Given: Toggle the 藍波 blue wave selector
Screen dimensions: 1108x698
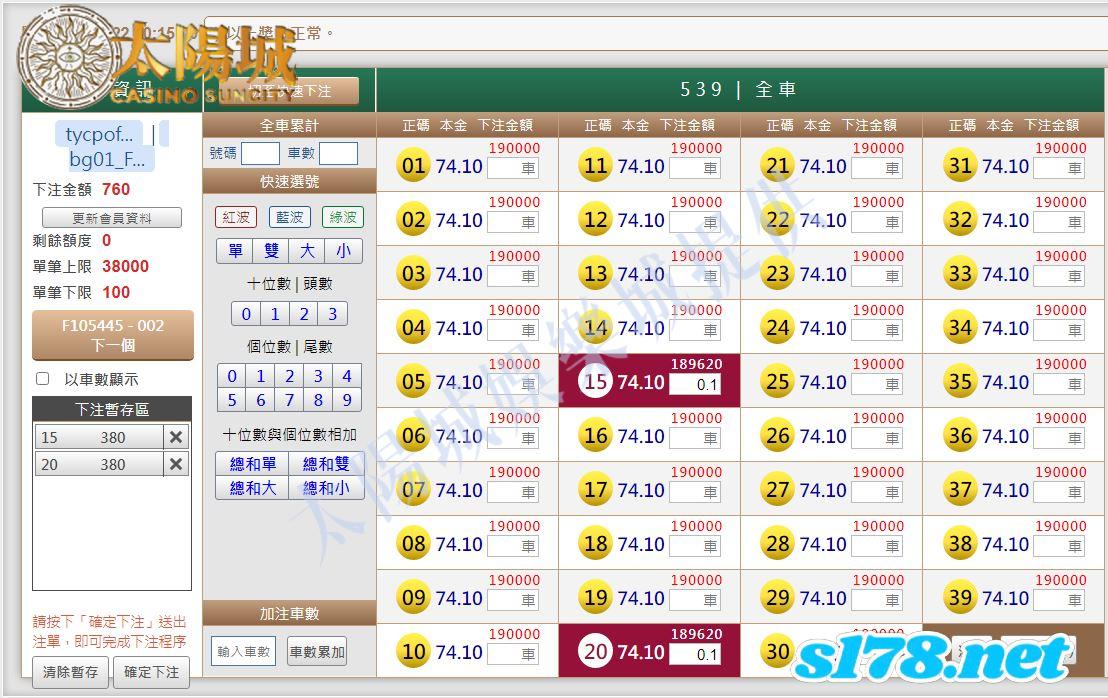Looking at the screenshot, I should click(290, 217).
